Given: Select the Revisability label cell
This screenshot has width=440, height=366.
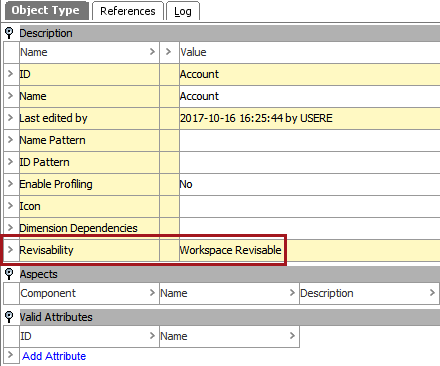Looking at the screenshot, I should point(89,250).
